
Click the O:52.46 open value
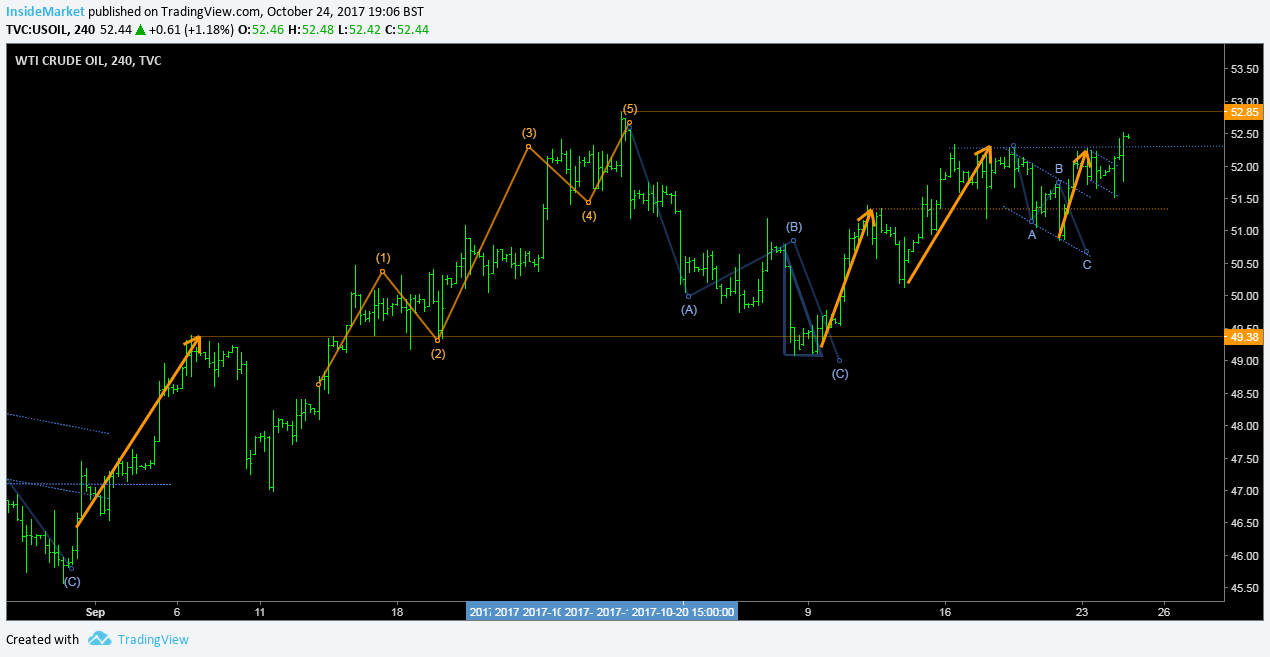pyautogui.click(x=259, y=29)
